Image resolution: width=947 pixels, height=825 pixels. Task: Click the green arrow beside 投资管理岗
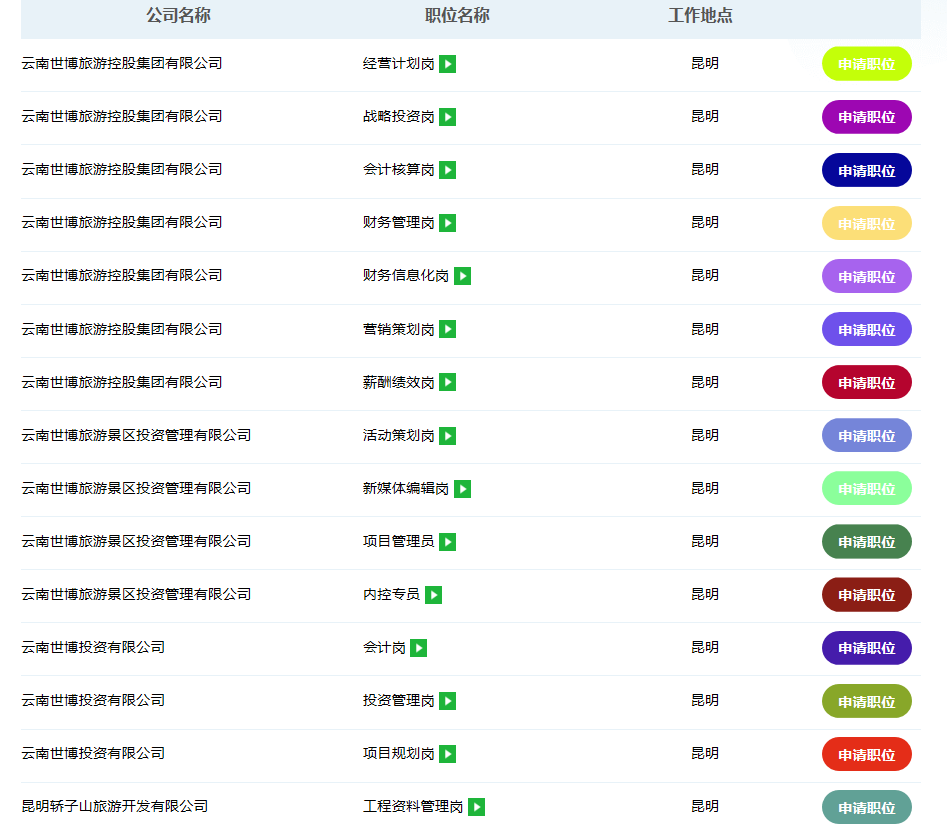(448, 701)
